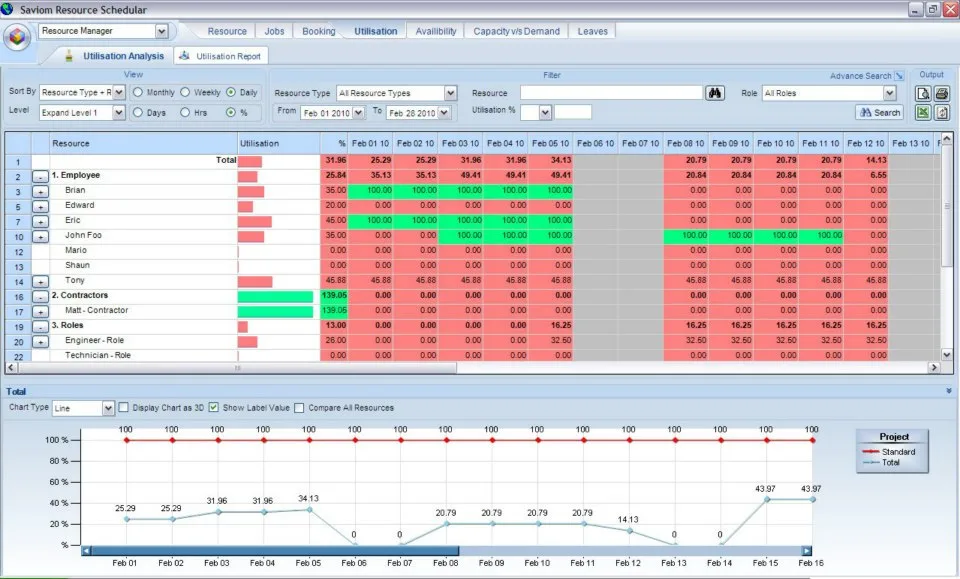Click right arrow of the chart scroll bar
The width and height of the screenshot is (960, 579).
(x=806, y=551)
